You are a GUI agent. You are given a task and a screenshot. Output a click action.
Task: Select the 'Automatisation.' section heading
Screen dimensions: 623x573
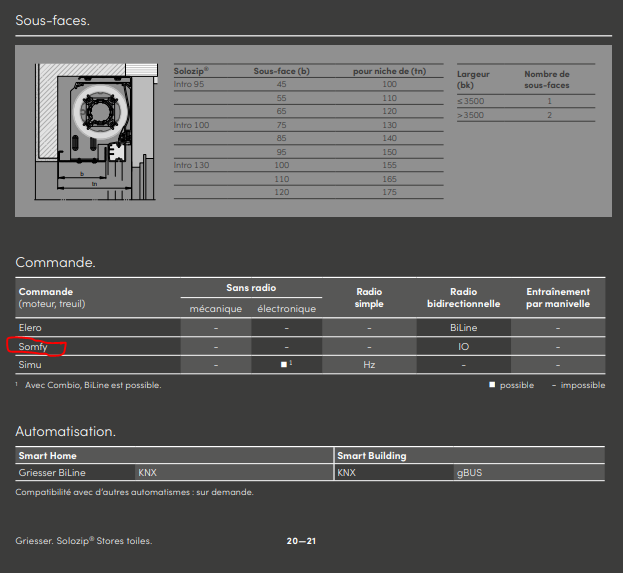point(65,431)
